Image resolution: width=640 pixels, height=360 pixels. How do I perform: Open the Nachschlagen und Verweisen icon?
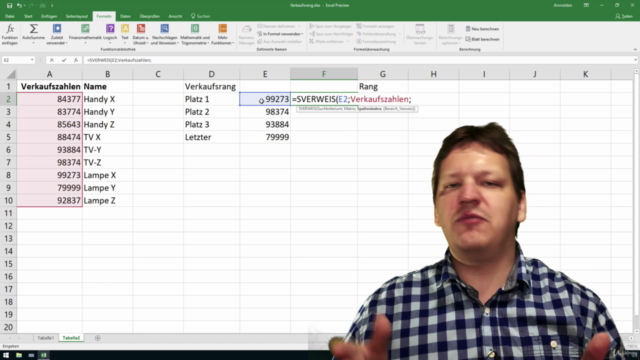pyautogui.click(x=164, y=29)
